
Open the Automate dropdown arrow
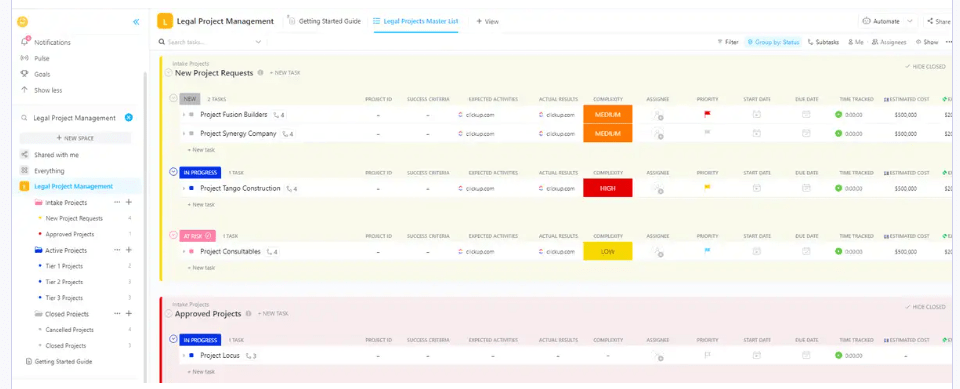(910, 21)
